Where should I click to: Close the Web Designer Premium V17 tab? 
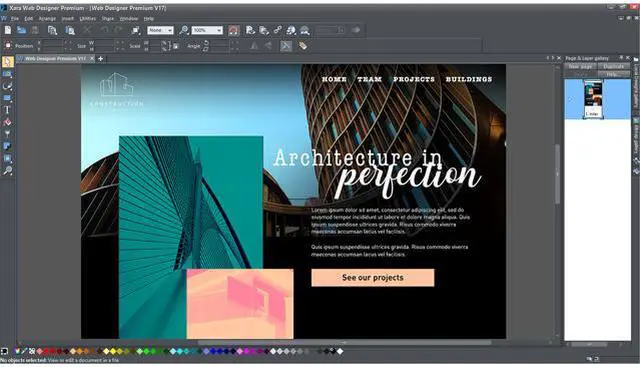pyautogui.click(x=92, y=59)
